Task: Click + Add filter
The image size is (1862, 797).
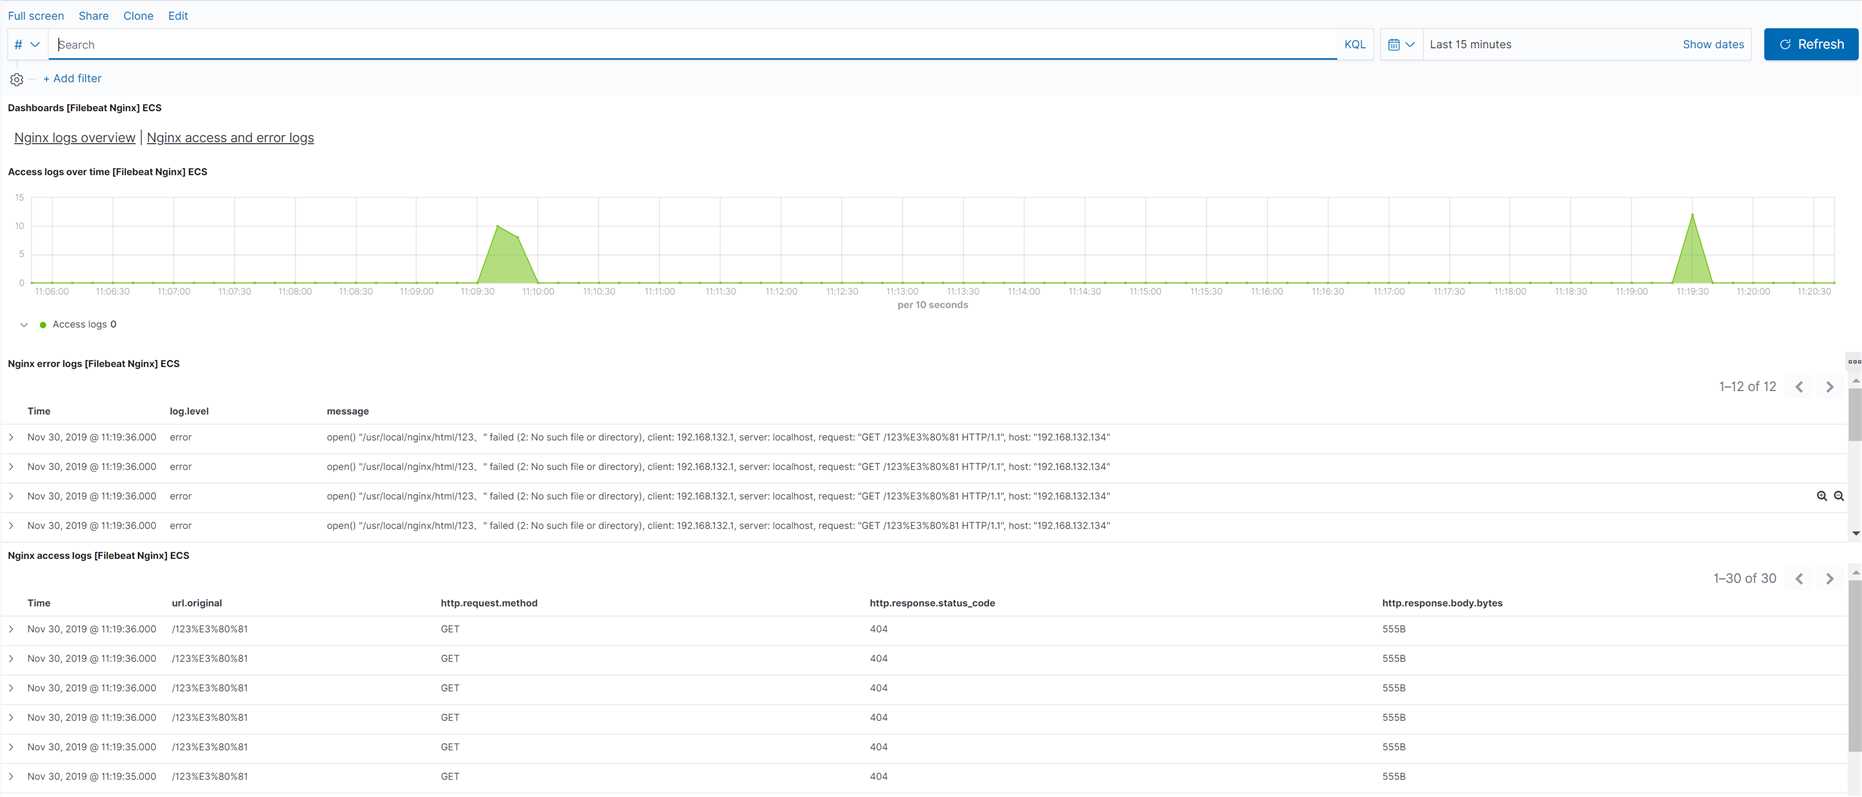Action: [72, 79]
